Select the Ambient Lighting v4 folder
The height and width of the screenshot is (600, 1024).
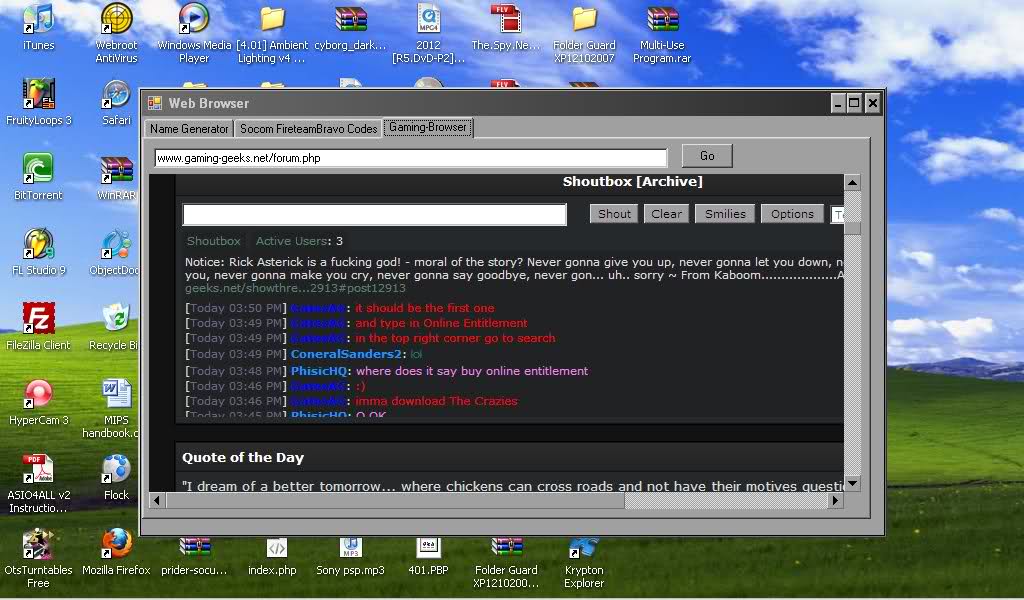click(x=272, y=33)
